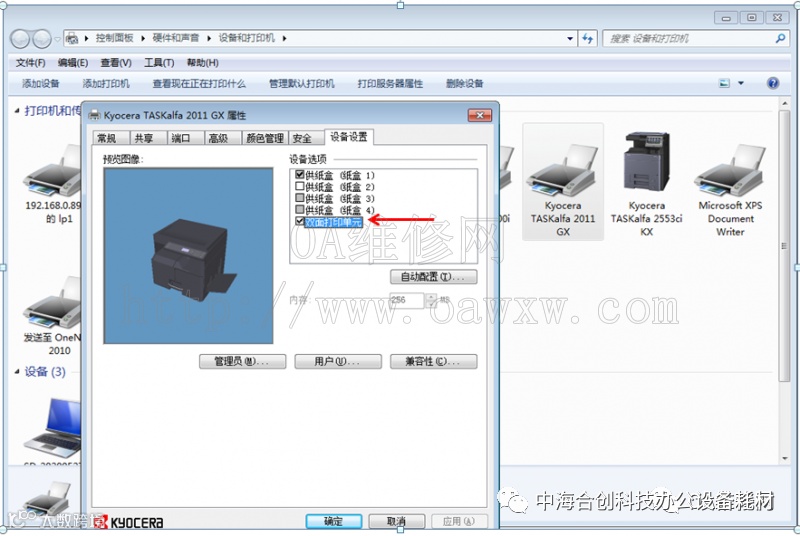
Task: Open the address bar history dropdown
Action: [x=569, y=38]
